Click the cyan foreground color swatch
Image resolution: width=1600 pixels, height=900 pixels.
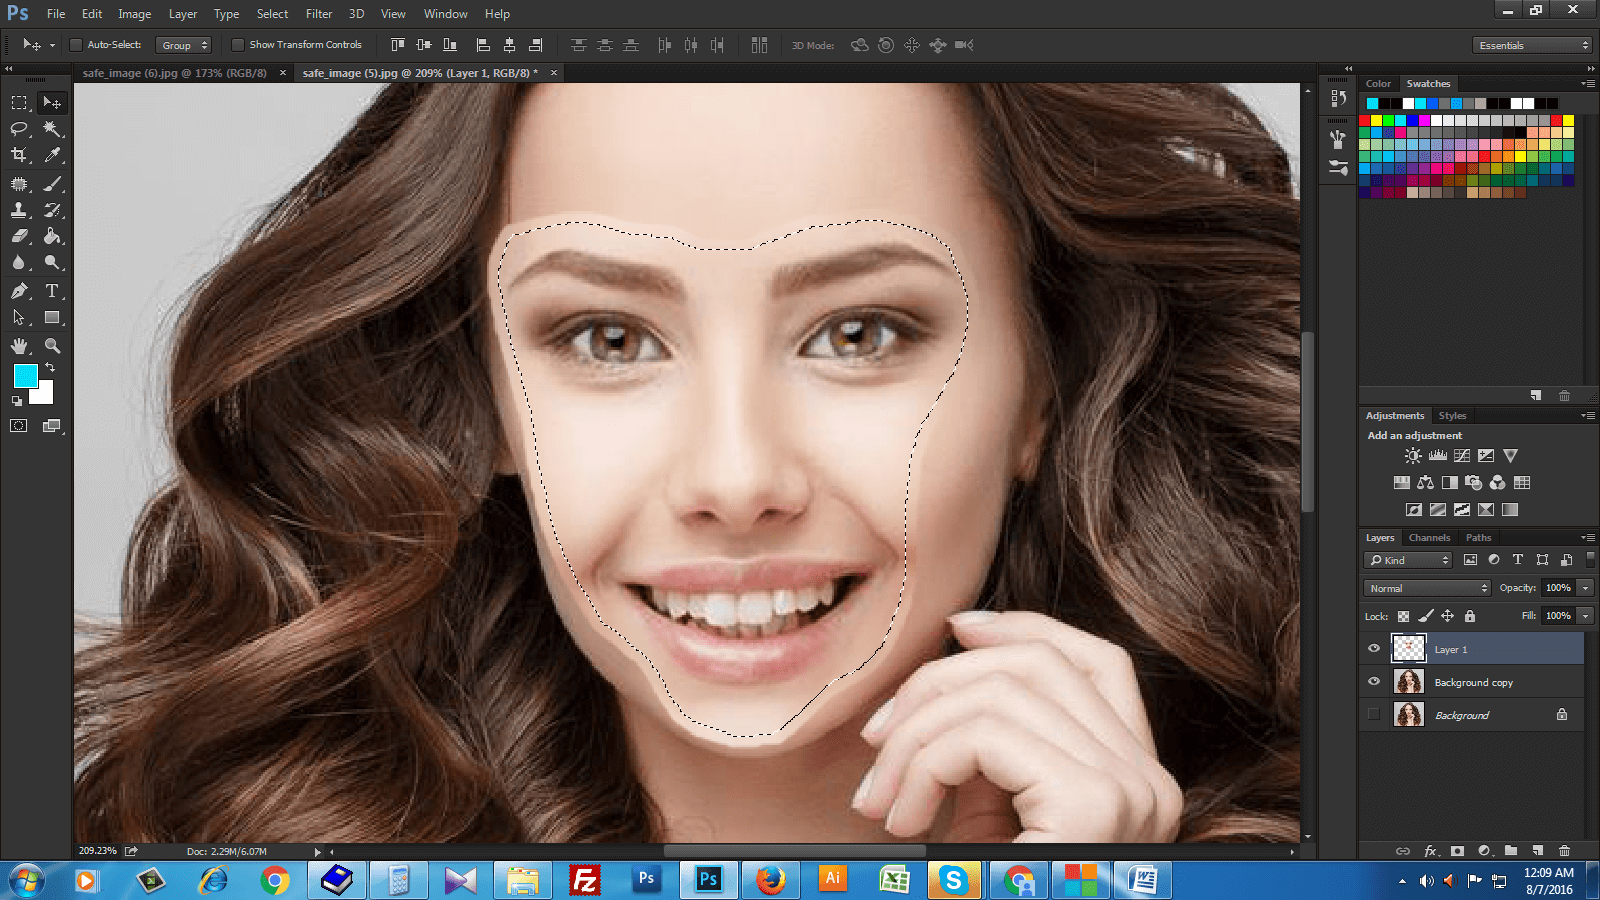point(25,376)
